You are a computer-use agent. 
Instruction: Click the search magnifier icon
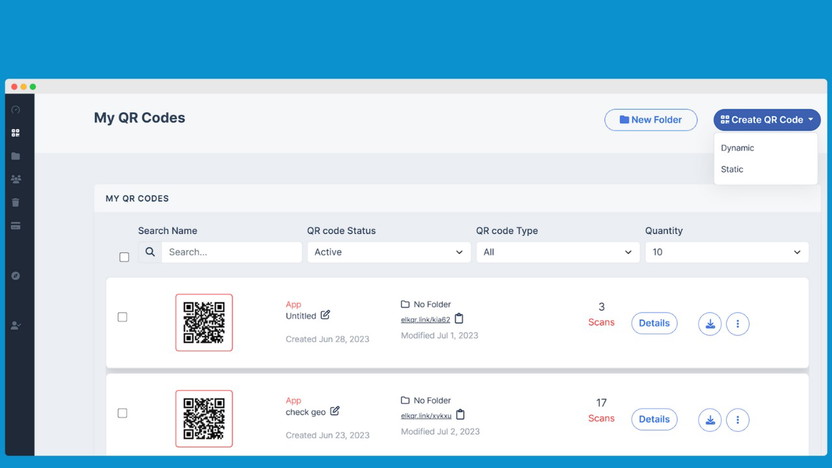(150, 252)
